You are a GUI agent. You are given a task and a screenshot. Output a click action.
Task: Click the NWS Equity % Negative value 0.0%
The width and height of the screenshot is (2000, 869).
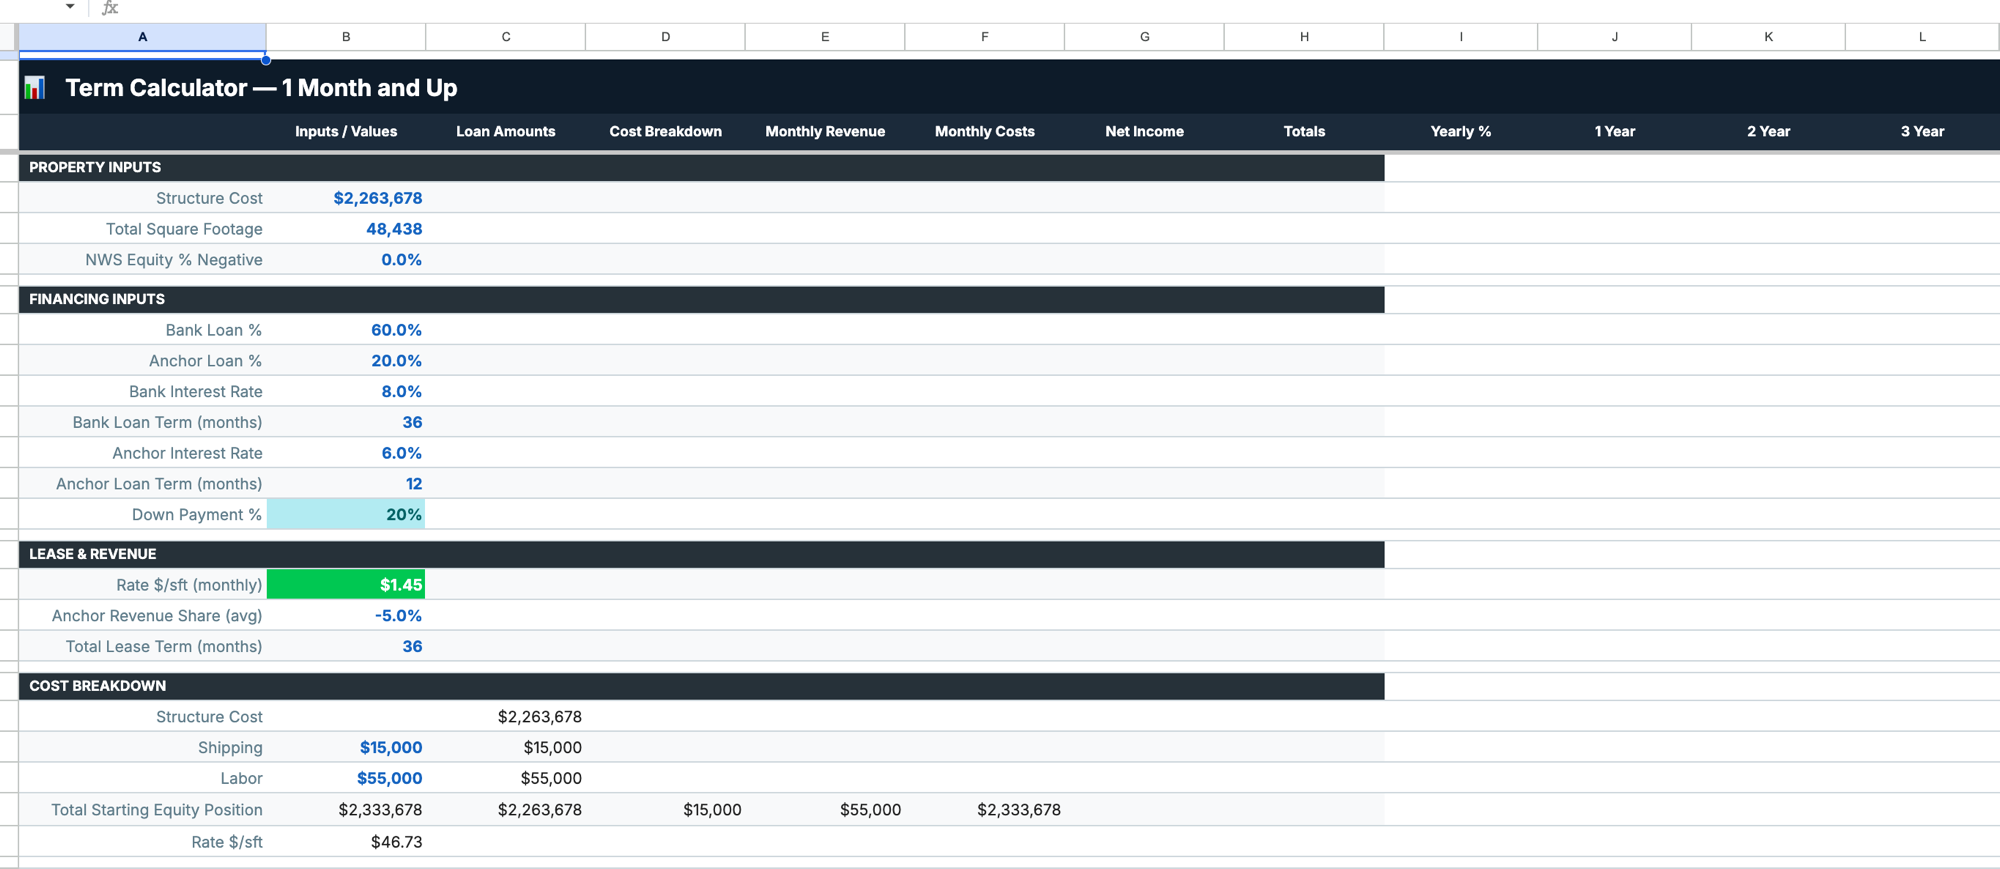click(x=401, y=260)
